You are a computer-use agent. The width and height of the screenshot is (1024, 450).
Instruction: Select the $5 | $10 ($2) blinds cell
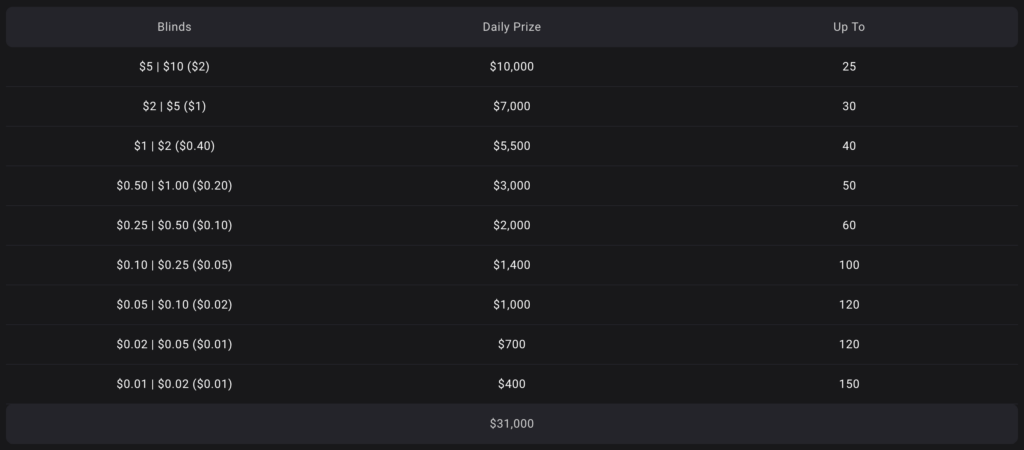[174, 67]
